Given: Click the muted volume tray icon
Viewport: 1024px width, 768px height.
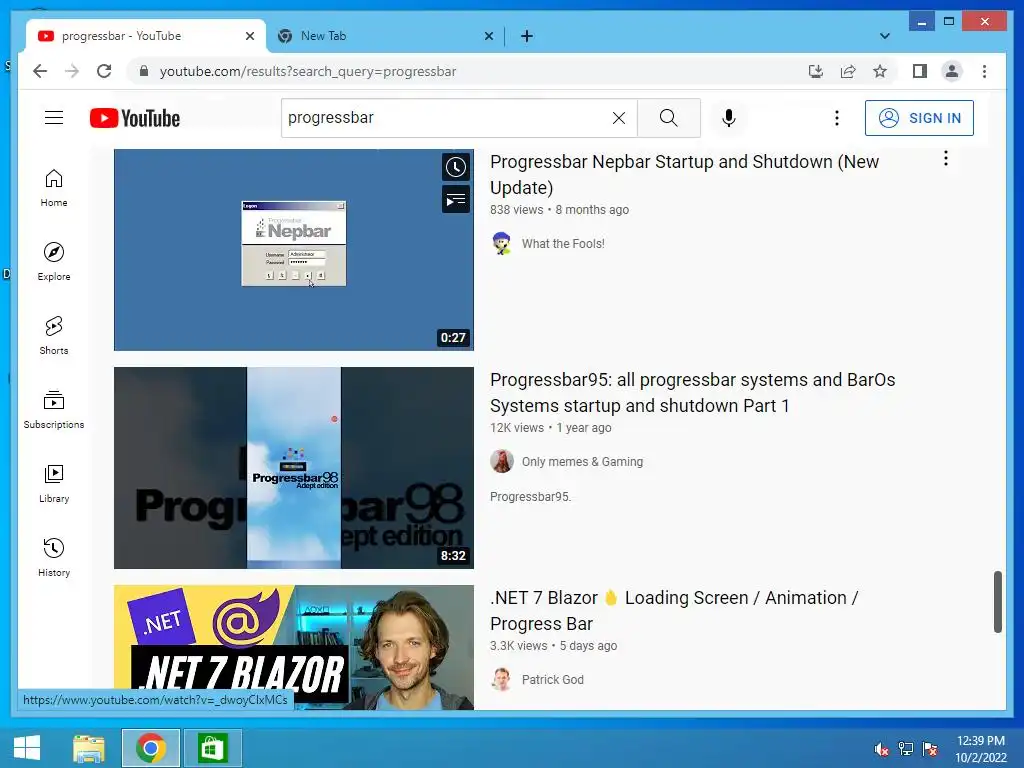Looking at the screenshot, I should coord(881,749).
